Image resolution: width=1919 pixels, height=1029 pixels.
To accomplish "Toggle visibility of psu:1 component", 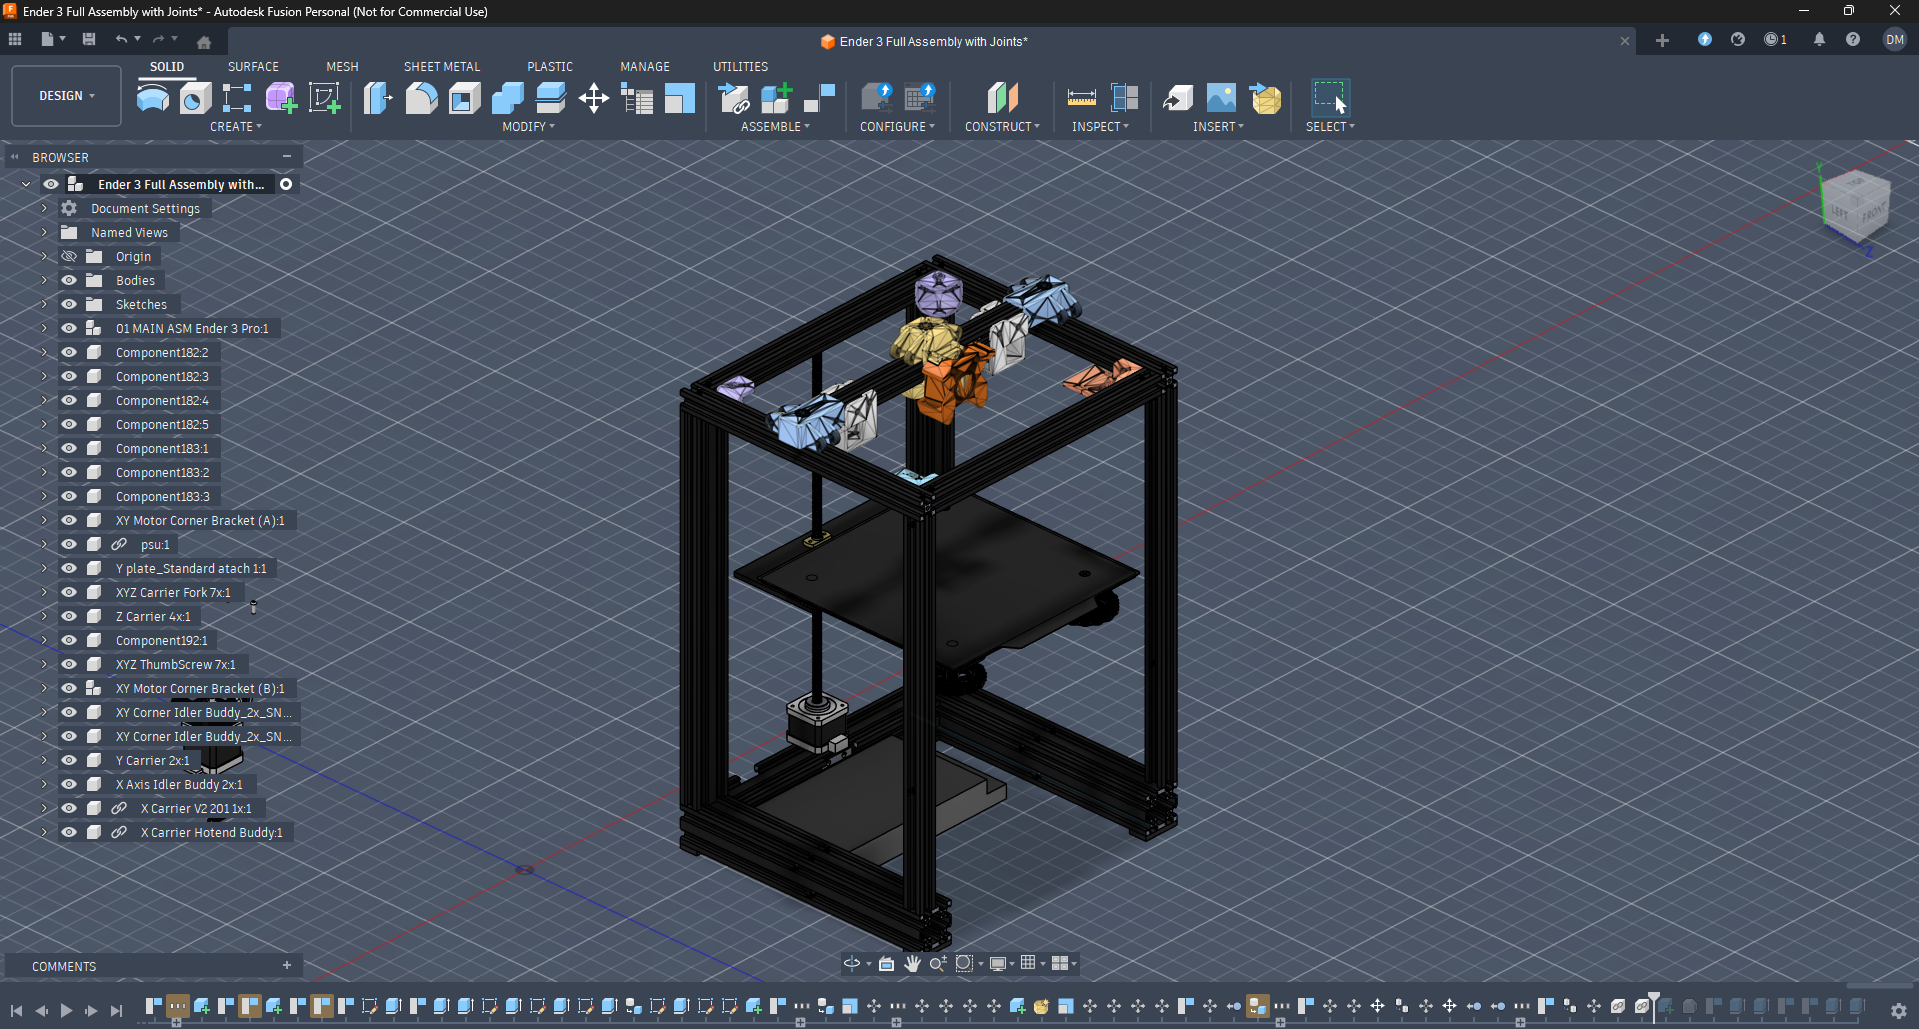I will click(x=69, y=545).
